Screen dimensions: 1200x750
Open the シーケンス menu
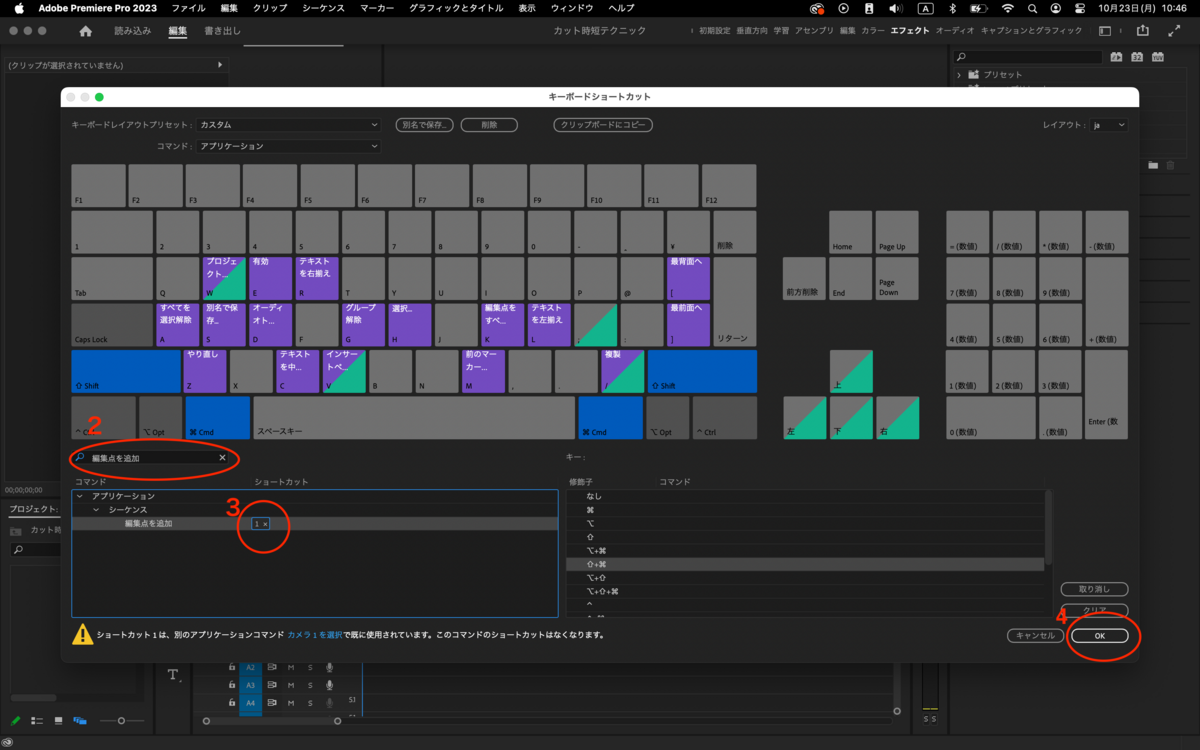pos(323,8)
